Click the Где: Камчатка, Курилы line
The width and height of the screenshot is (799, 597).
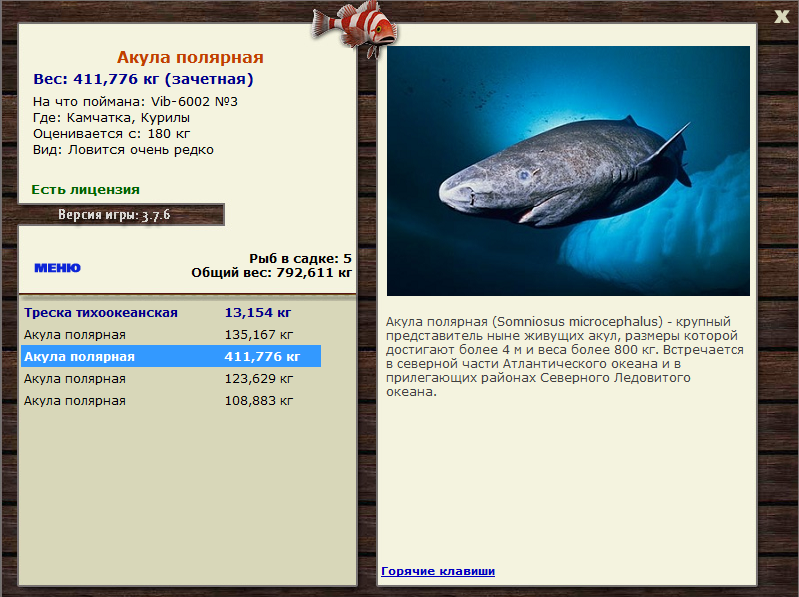[x=112, y=118]
